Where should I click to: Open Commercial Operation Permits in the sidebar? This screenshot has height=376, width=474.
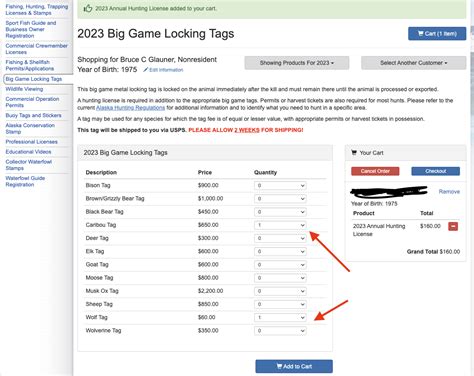pos(32,102)
